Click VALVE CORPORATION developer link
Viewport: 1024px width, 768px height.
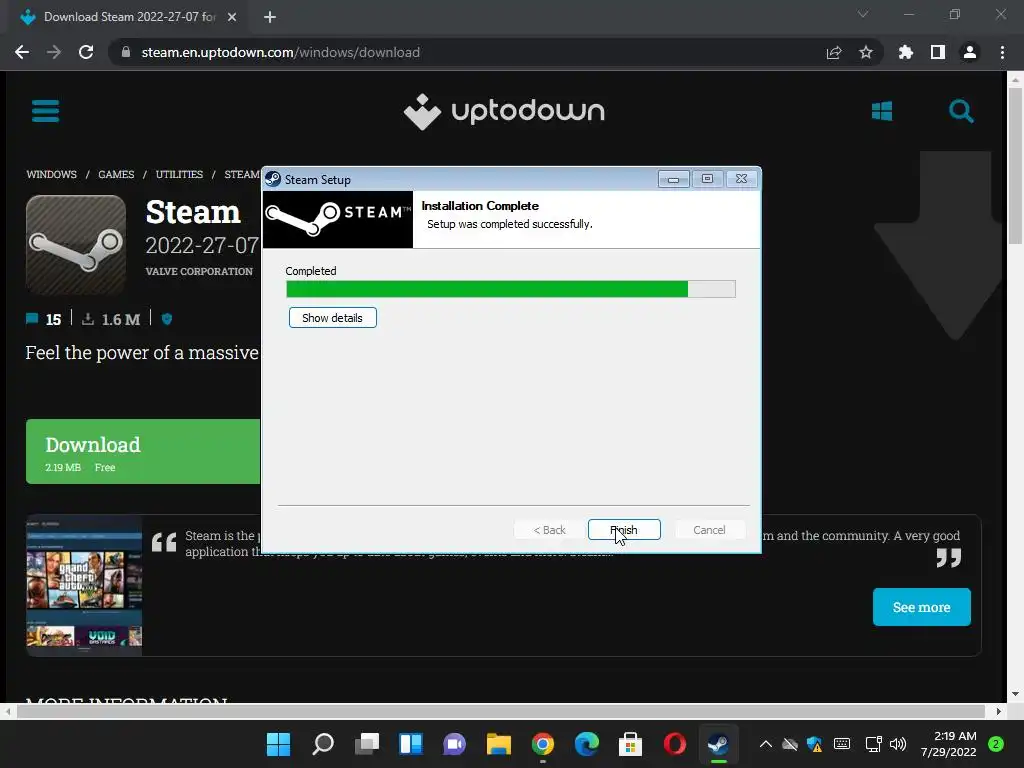[x=199, y=272]
